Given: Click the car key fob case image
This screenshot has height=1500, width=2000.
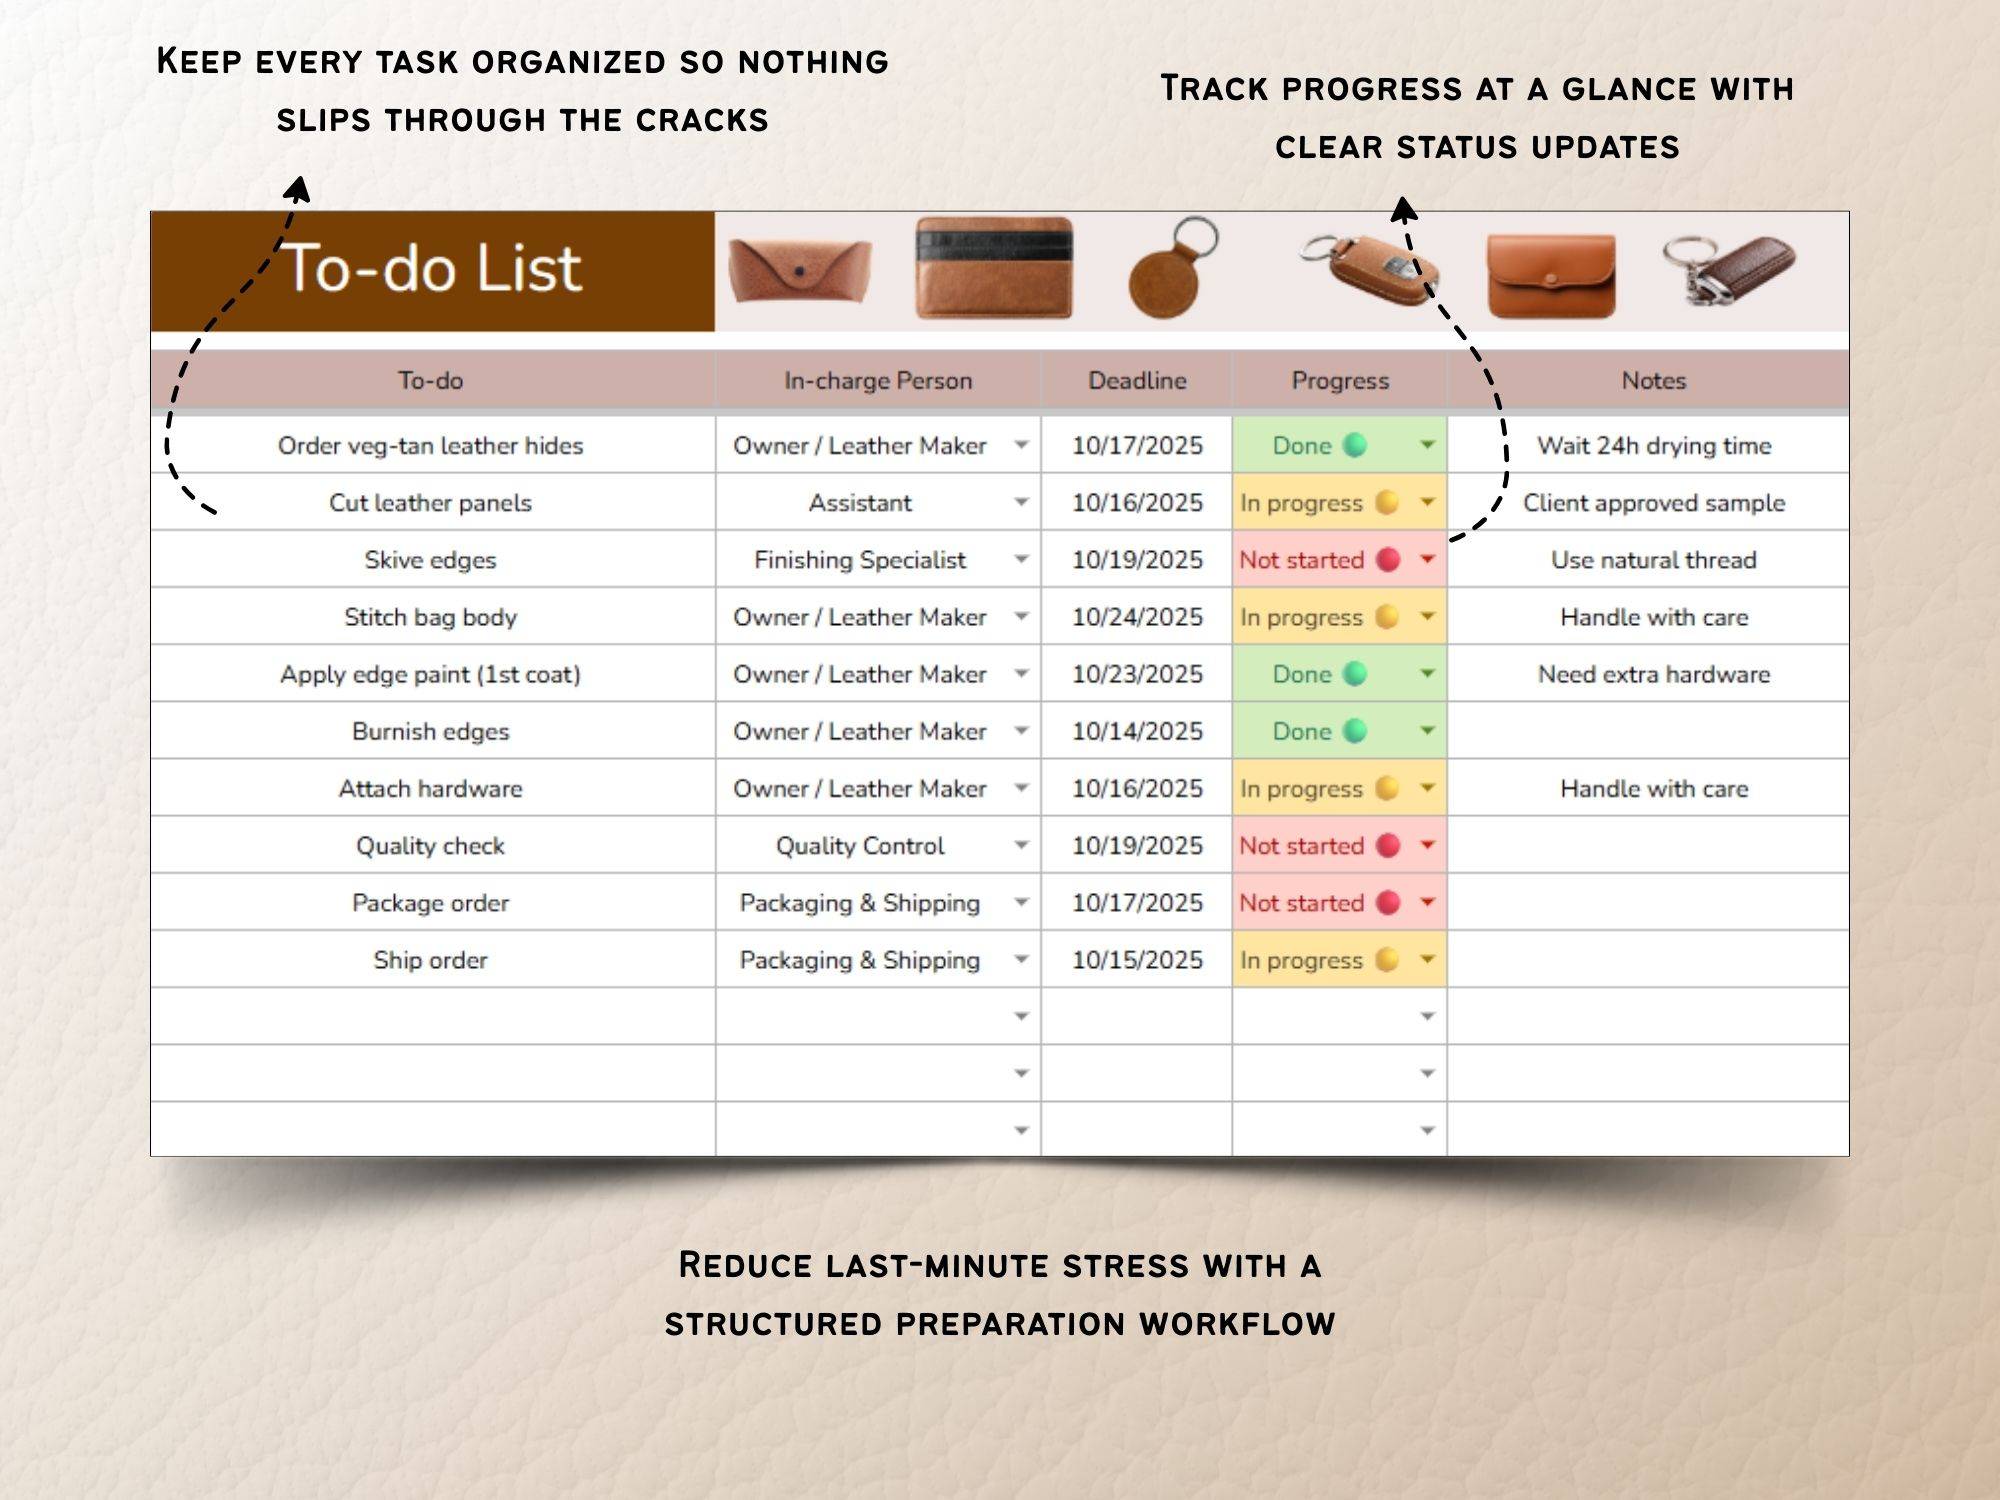Looking at the screenshot, I should pyautogui.click(x=1371, y=269).
